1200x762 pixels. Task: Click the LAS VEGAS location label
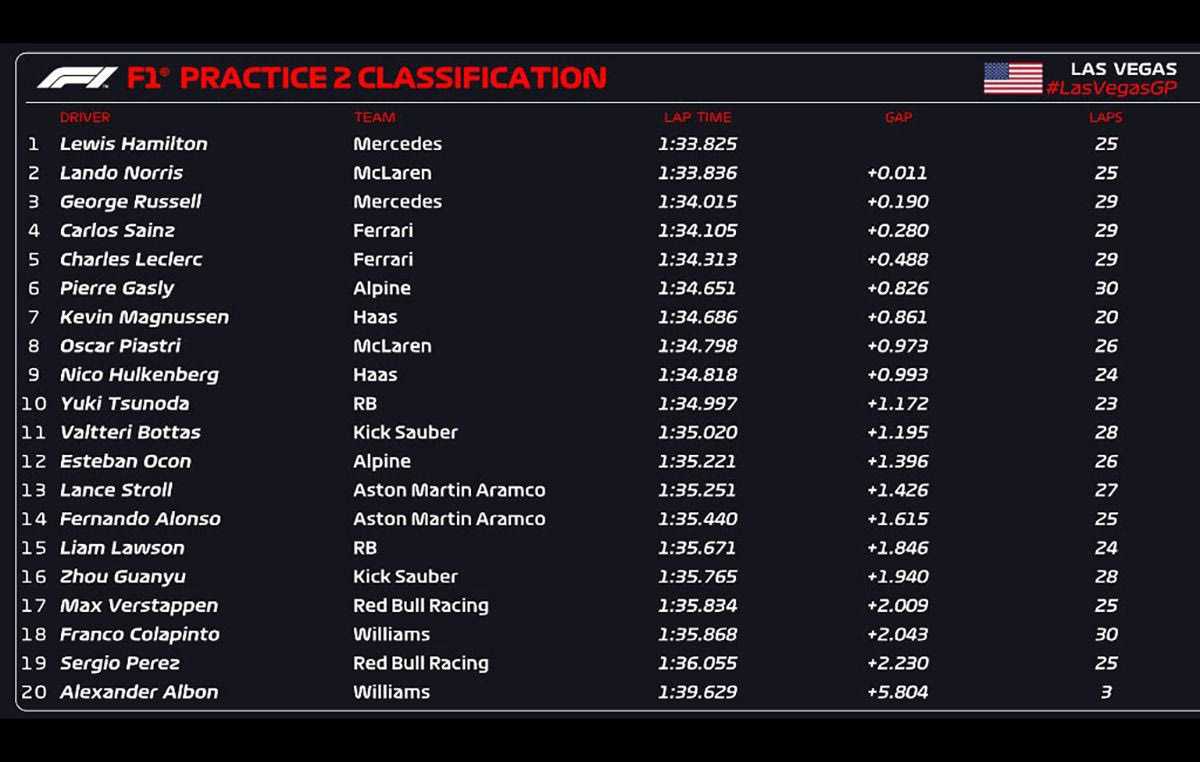1123,69
